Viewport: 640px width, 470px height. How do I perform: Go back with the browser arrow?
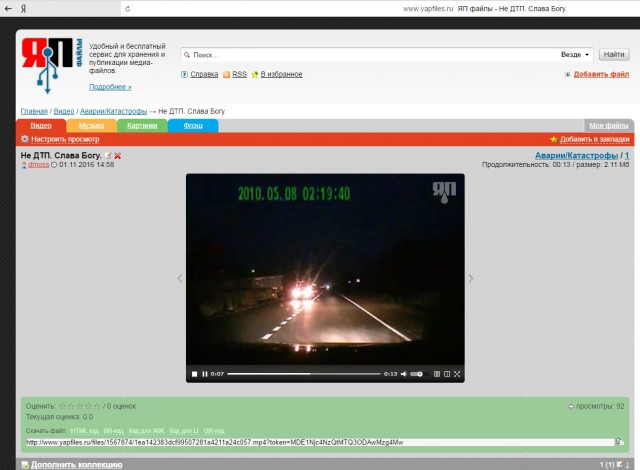(8, 9)
